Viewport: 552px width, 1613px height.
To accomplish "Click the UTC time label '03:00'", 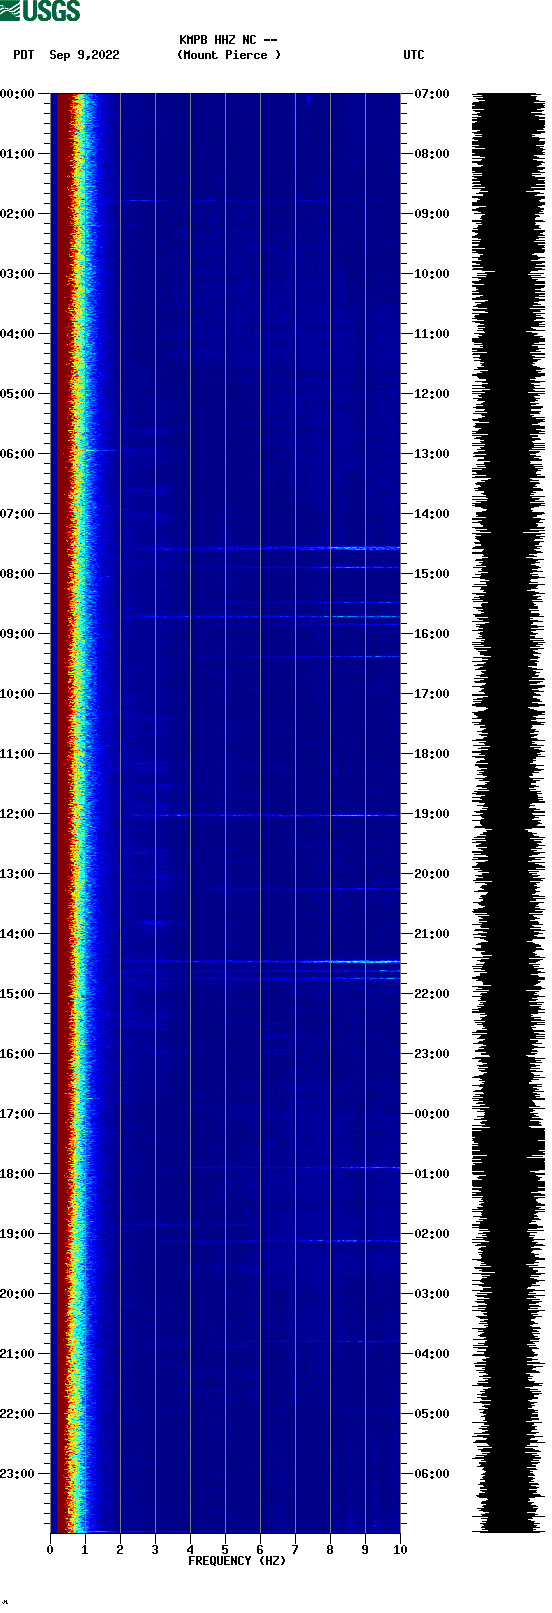I will [x=432, y=1294].
